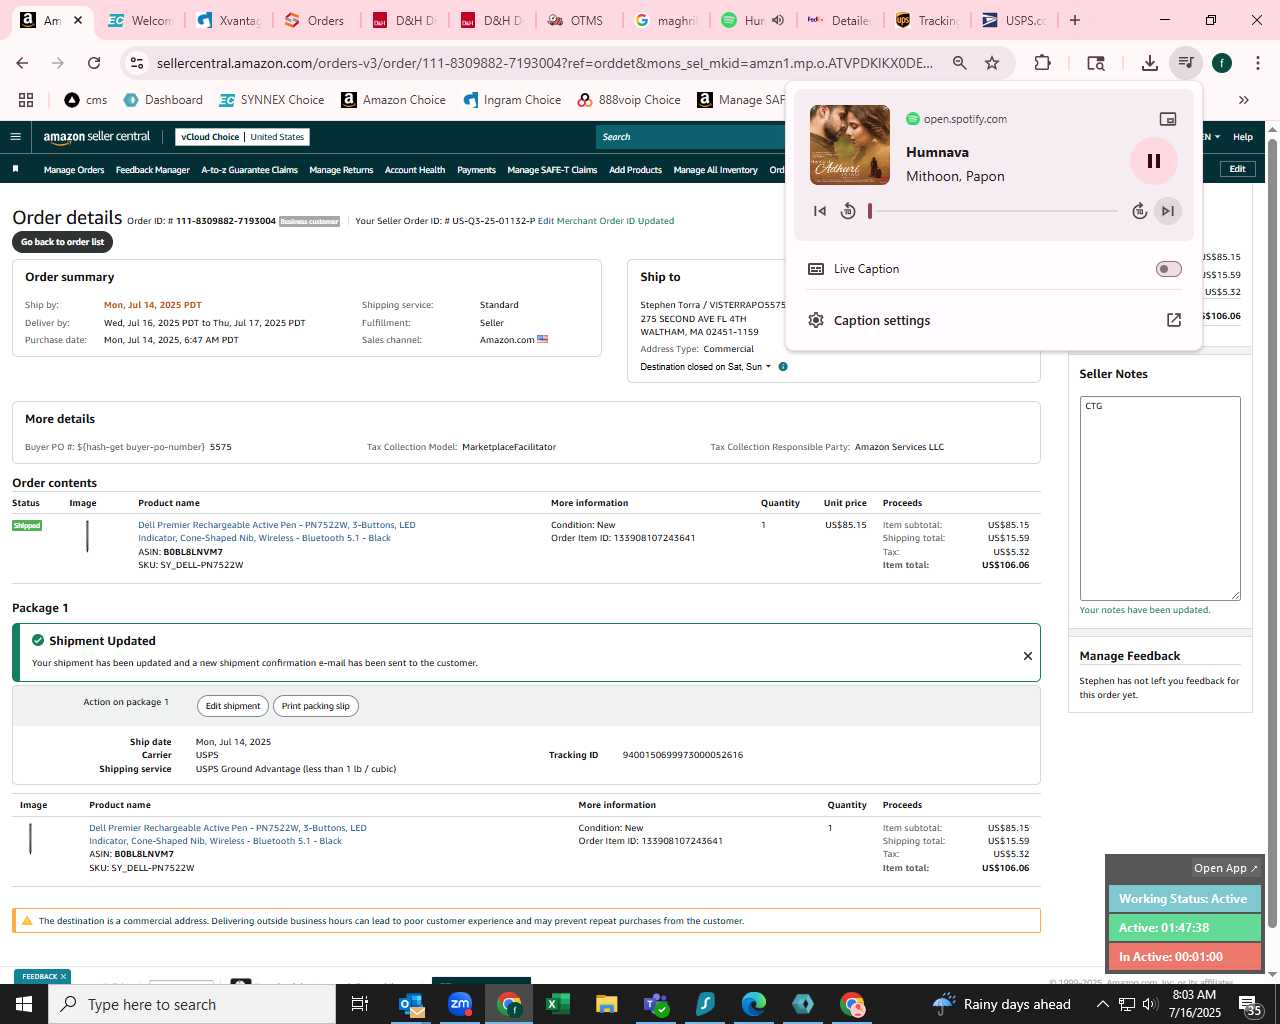Screen dimensions: 1280x1024
Task: Open Payments menu item
Action: point(476,170)
